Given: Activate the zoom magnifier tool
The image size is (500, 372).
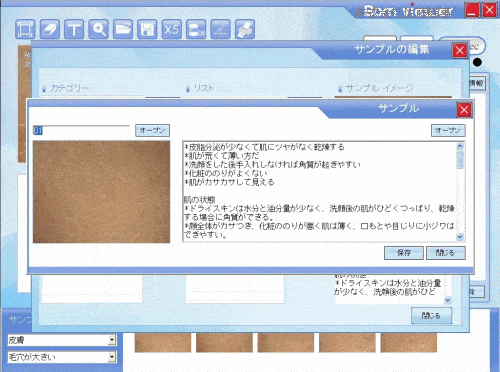Looking at the screenshot, I should [99, 29].
